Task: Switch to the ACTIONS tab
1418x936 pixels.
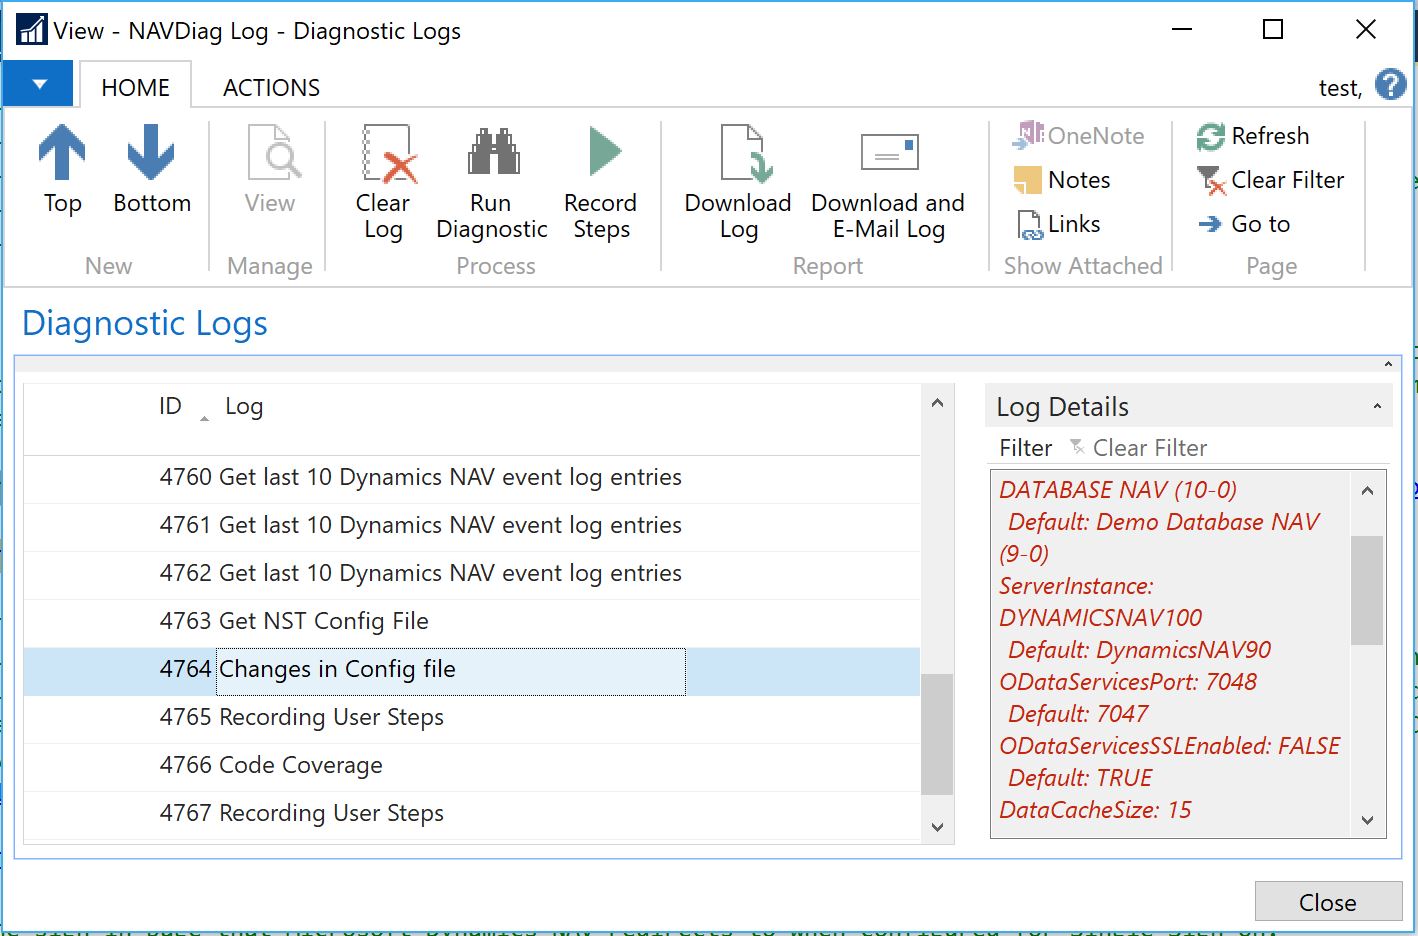Action: pyautogui.click(x=271, y=88)
